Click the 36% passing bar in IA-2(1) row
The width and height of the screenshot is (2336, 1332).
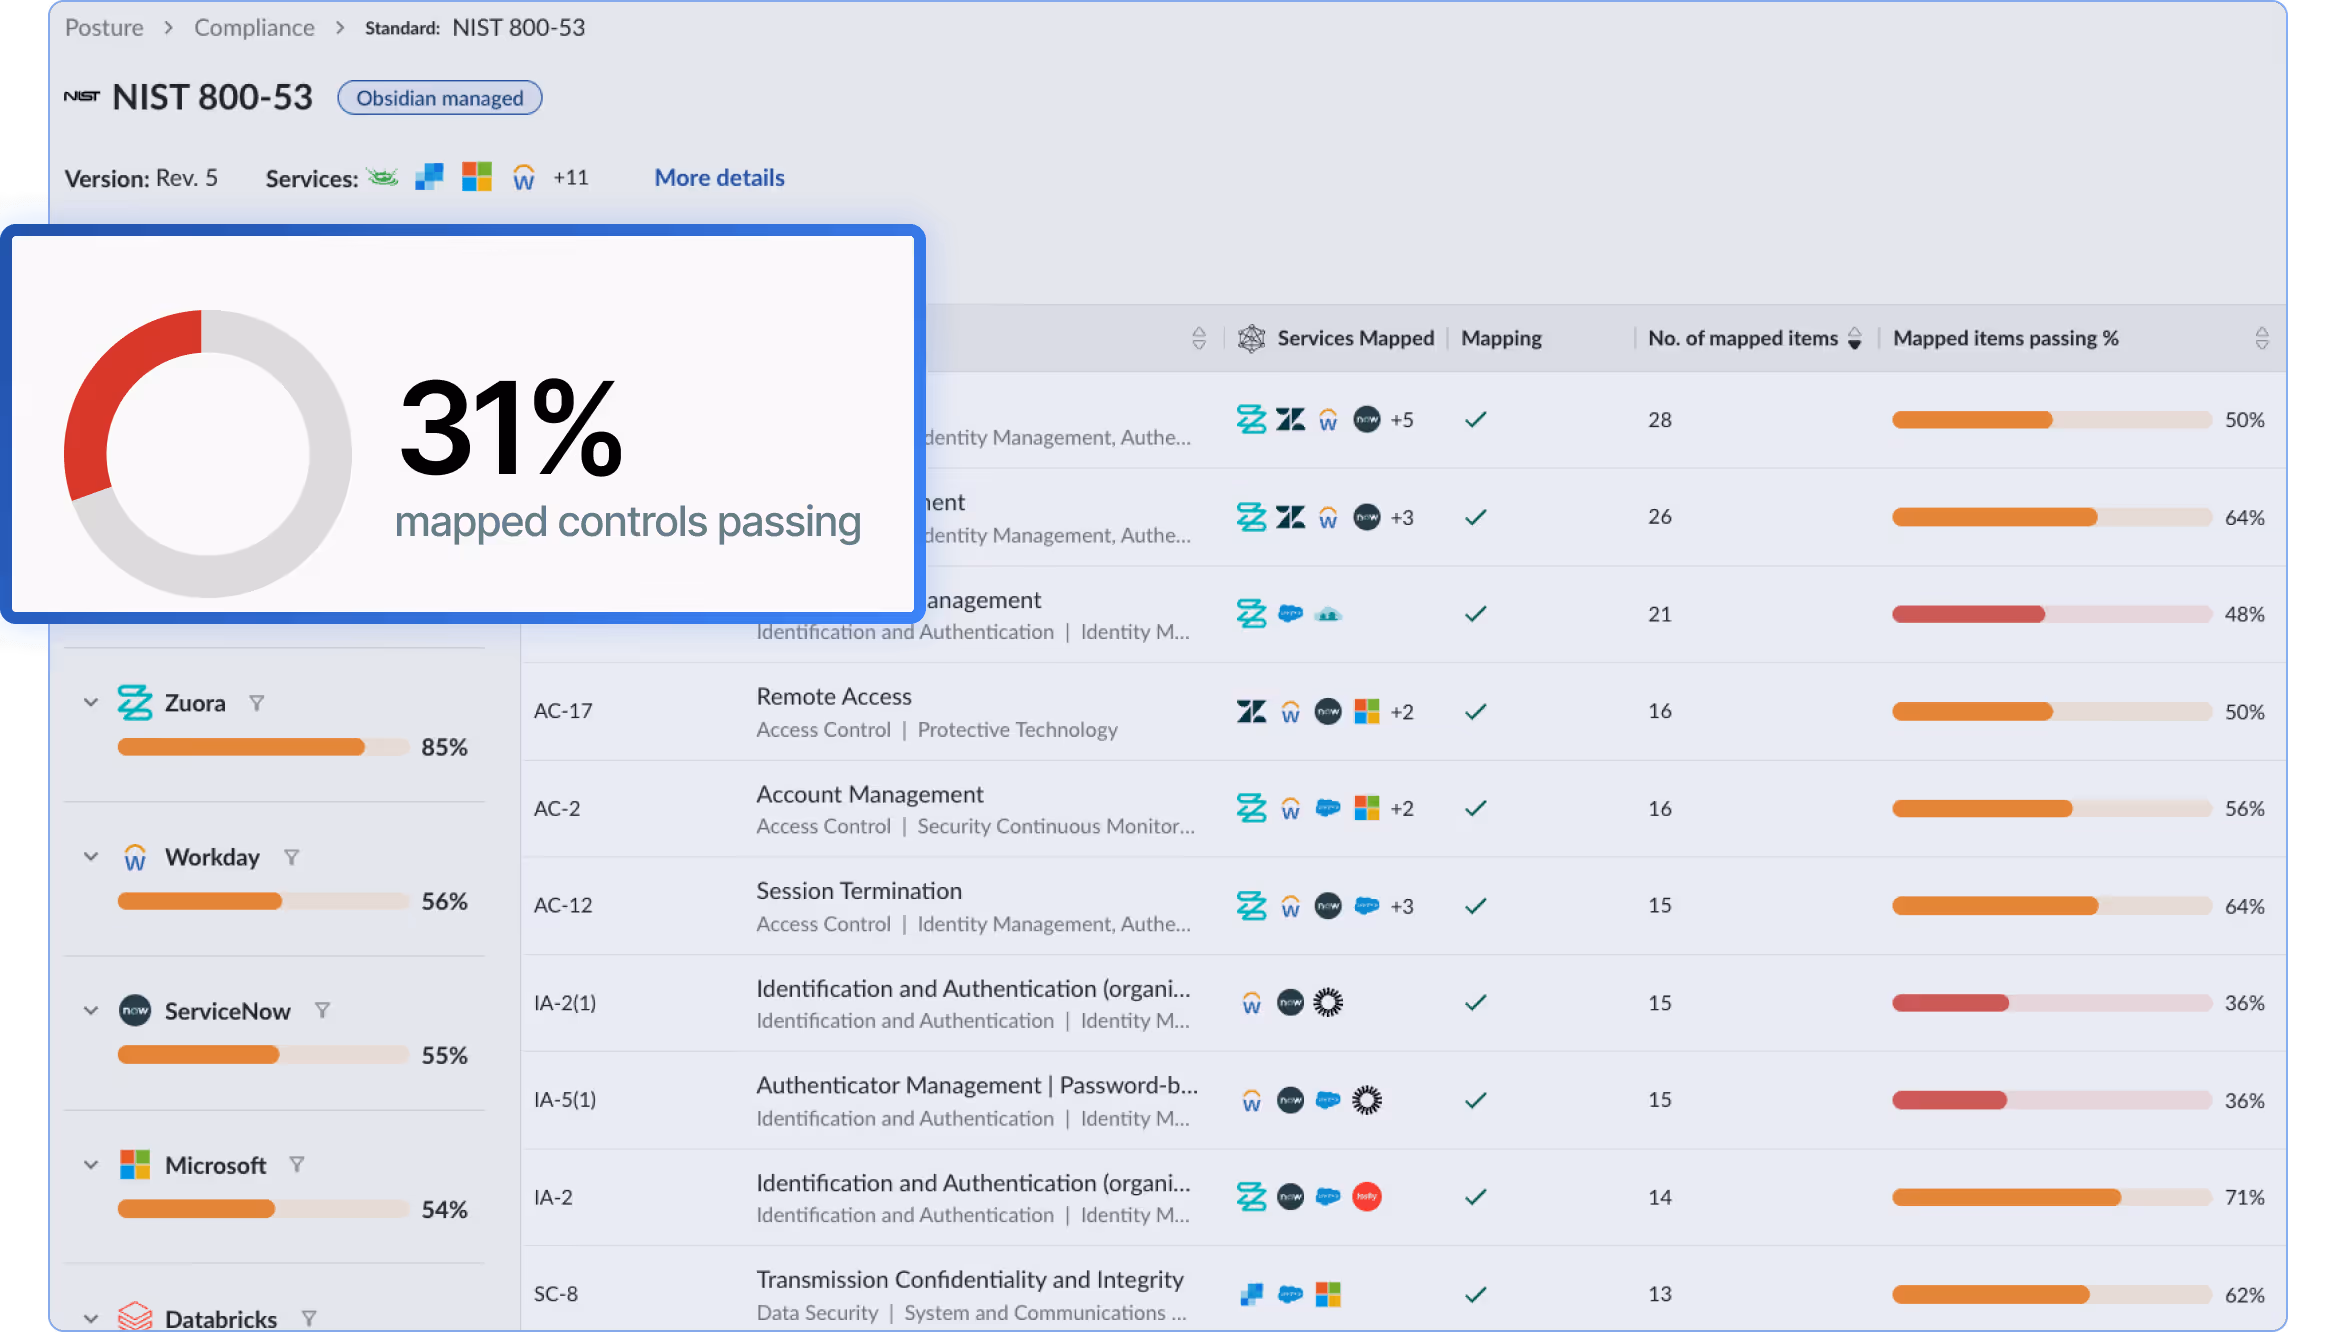point(2052,1003)
